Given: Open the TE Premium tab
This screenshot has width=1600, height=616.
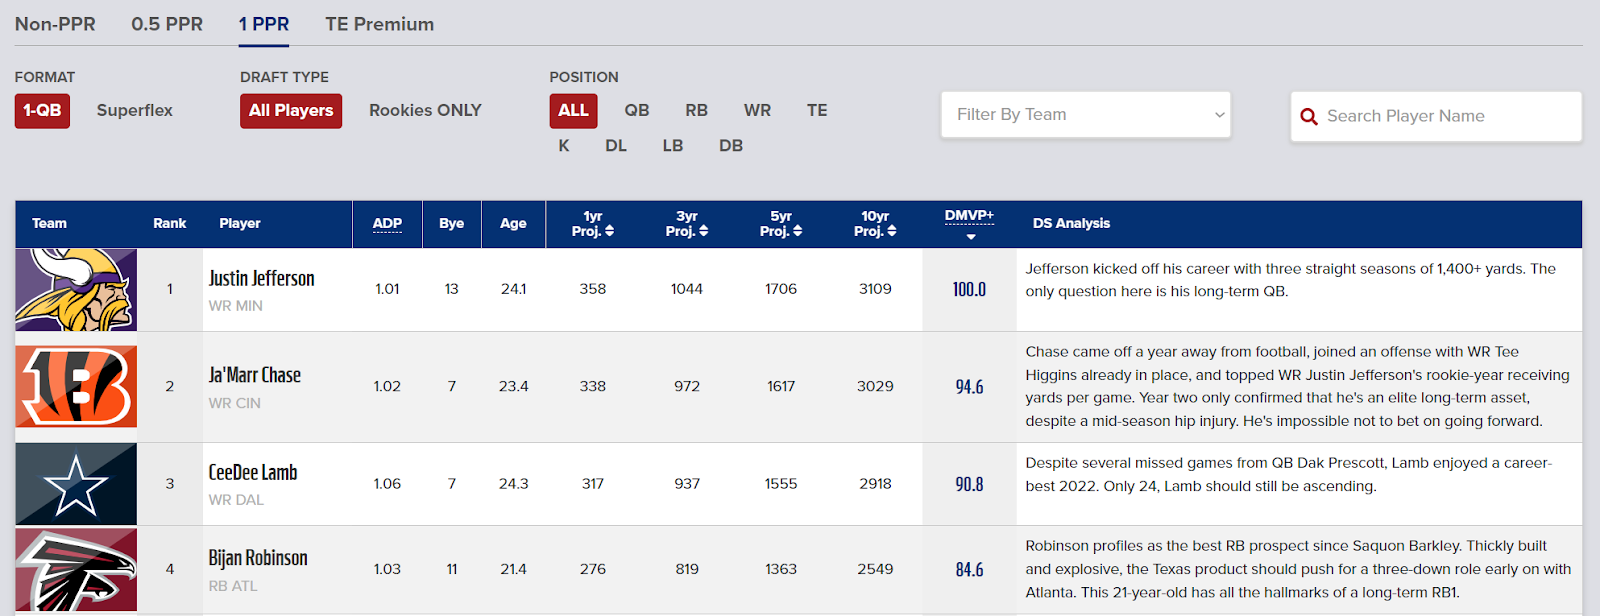Looking at the screenshot, I should [380, 24].
